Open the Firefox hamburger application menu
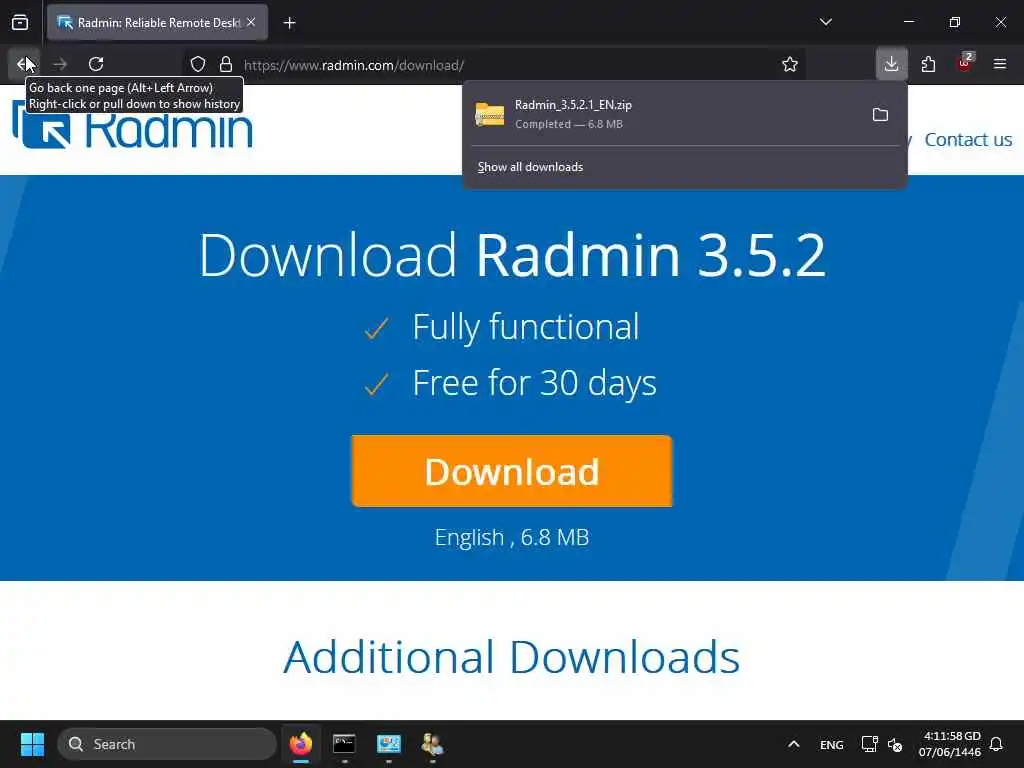The image size is (1024, 768). click(1000, 64)
